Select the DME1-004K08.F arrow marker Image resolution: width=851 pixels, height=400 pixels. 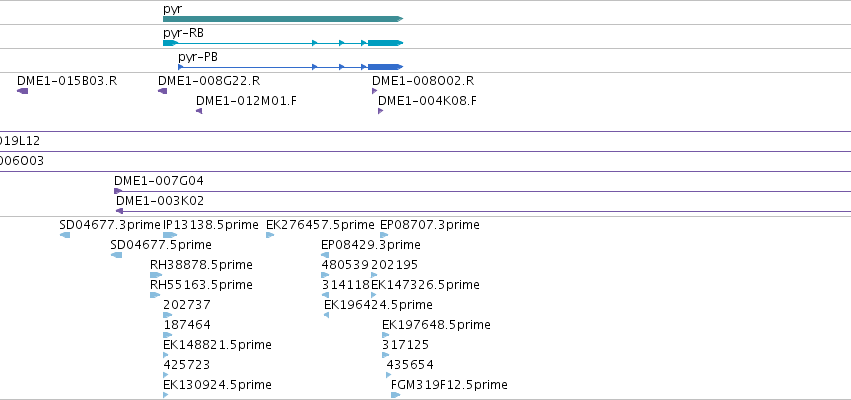[x=380, y=111]
